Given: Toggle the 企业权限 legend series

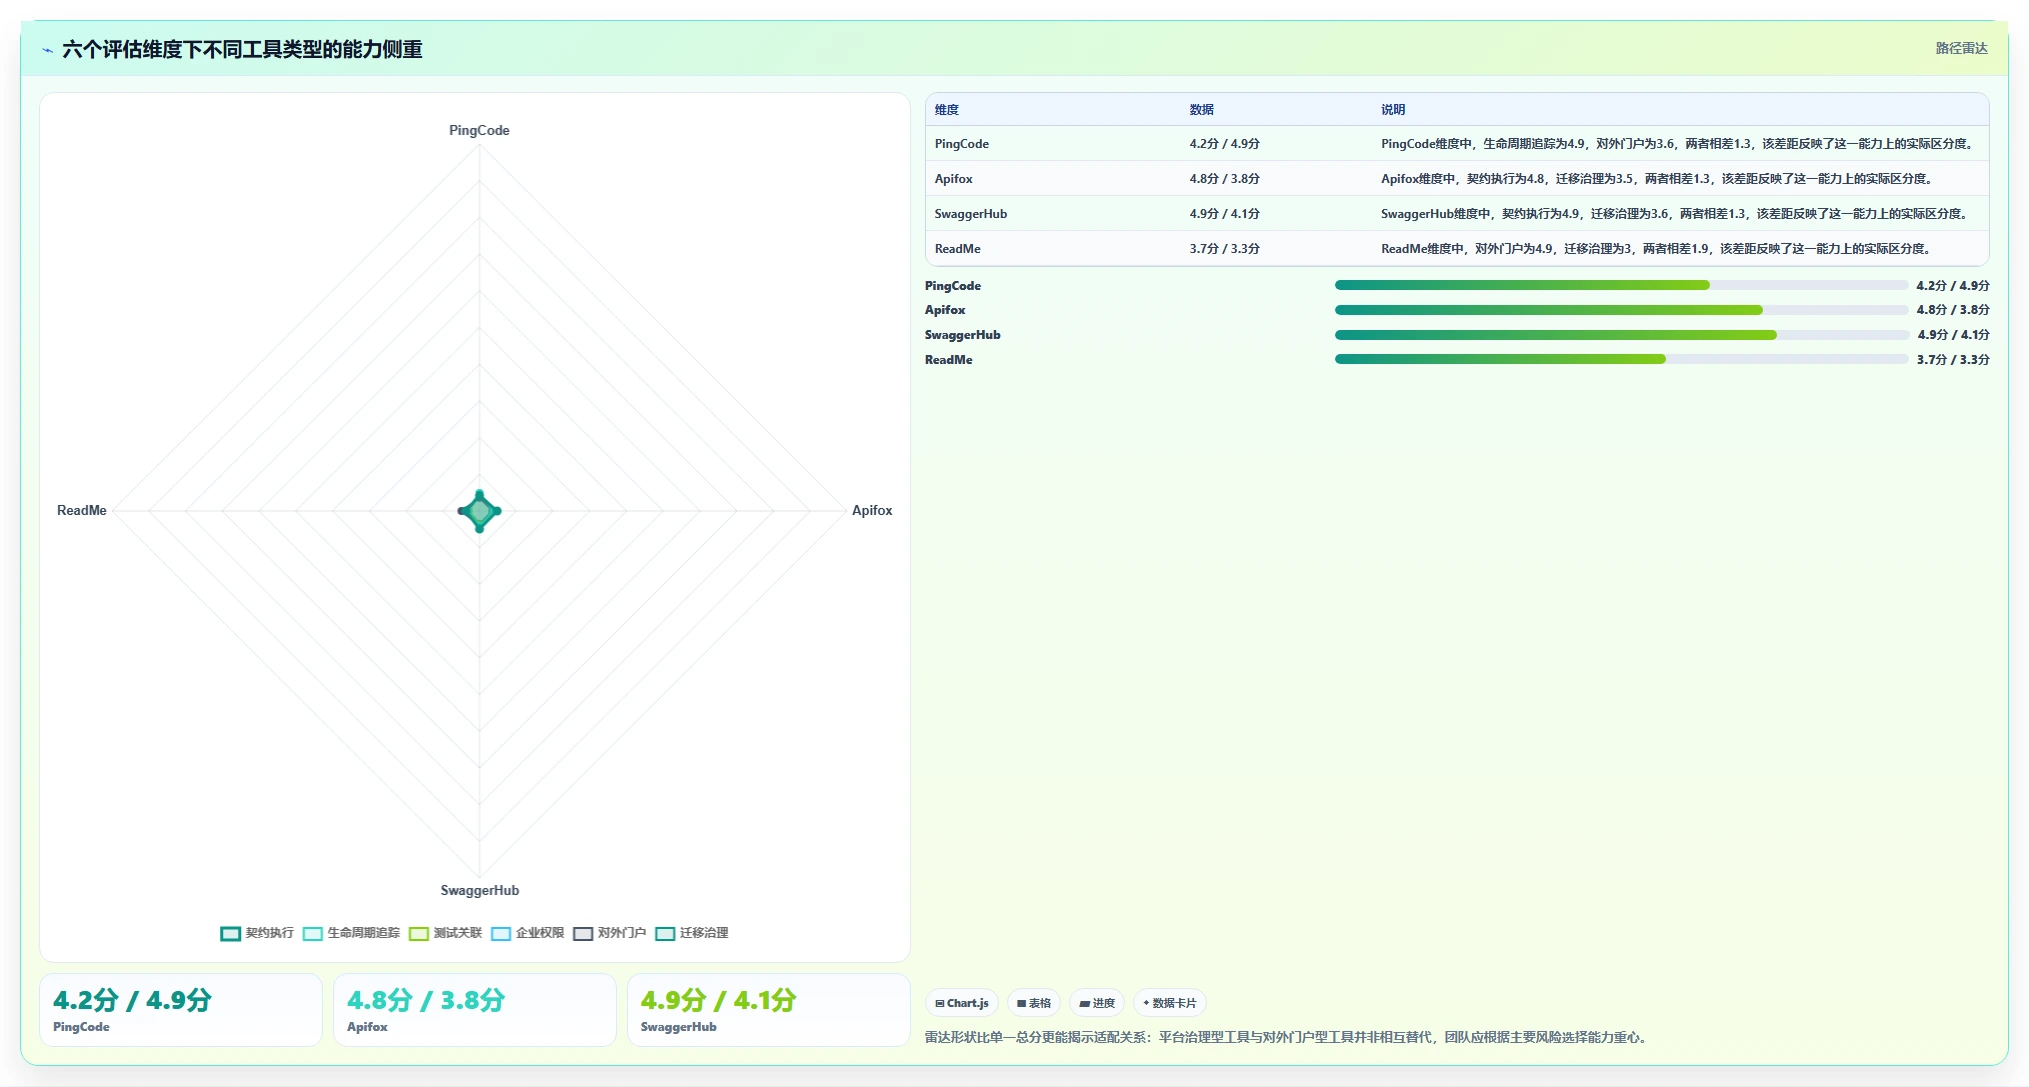Looking at the screenshot, I should (528, 933).
